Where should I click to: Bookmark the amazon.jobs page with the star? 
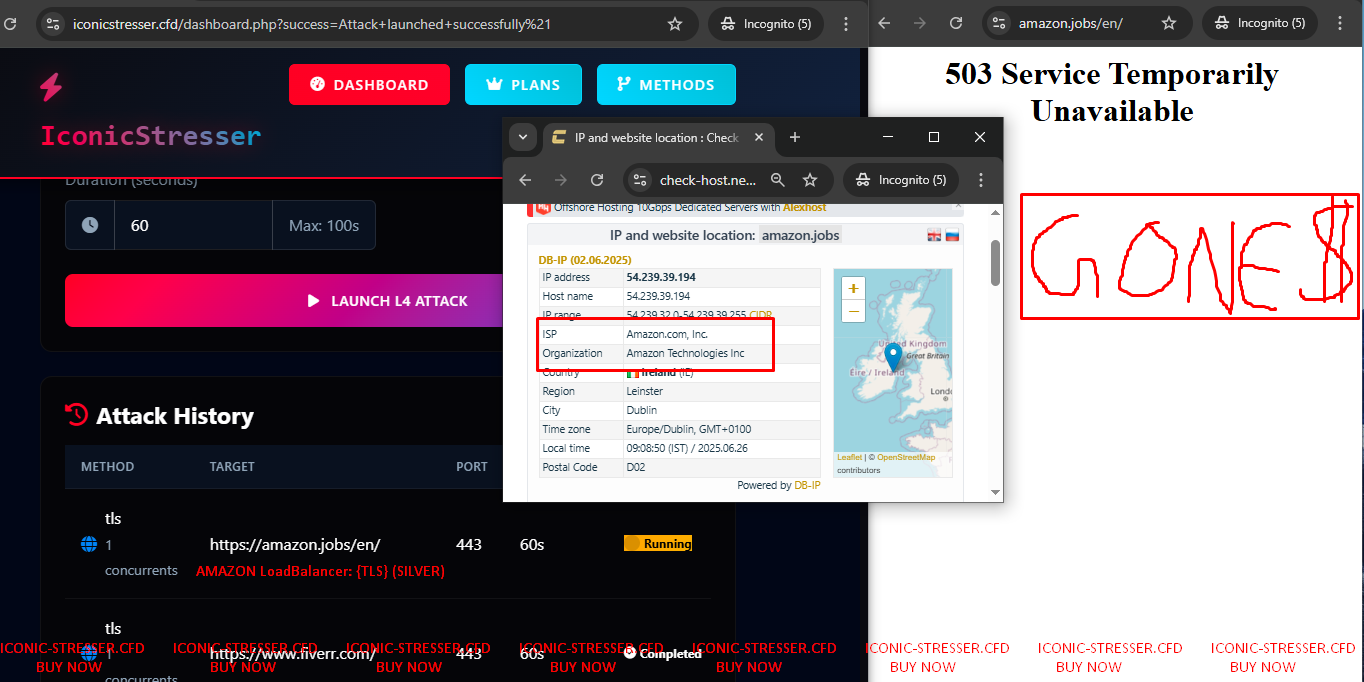1169,23
